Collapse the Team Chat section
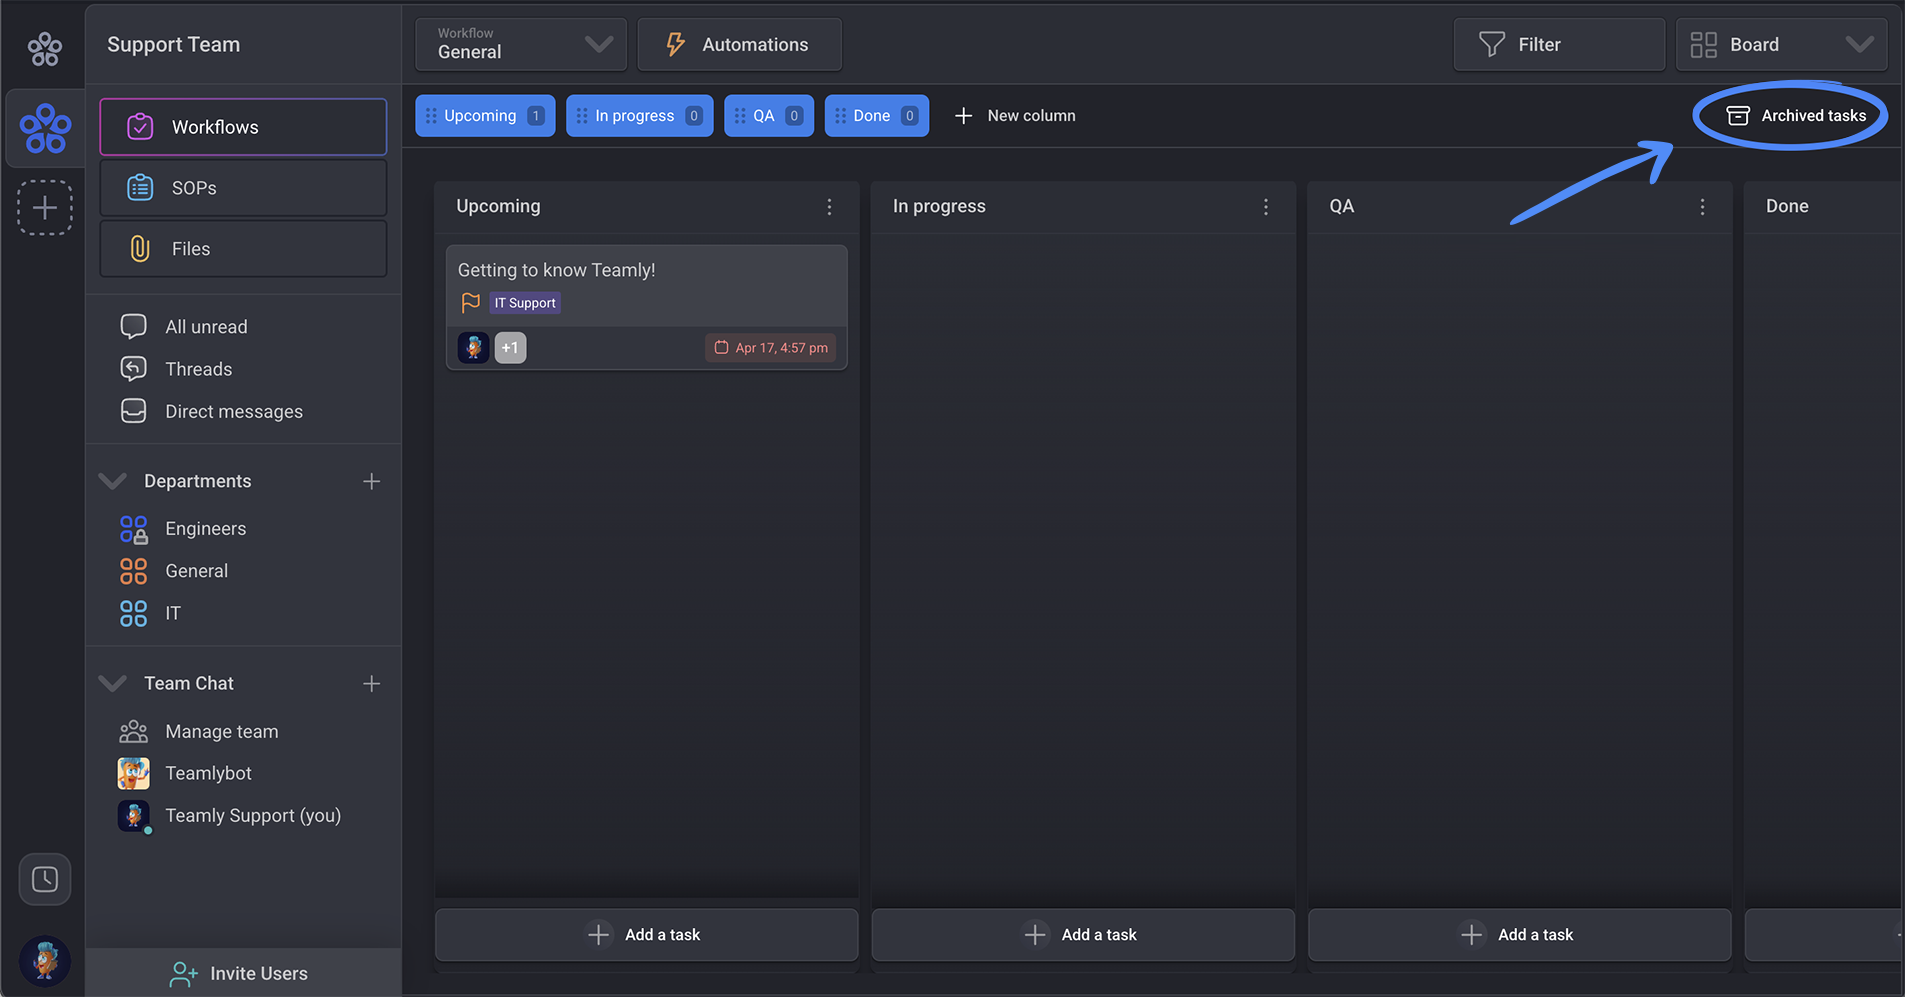The width and height of the screenshot is (1905, 997). pyautogui.click(x=113, y=683)
